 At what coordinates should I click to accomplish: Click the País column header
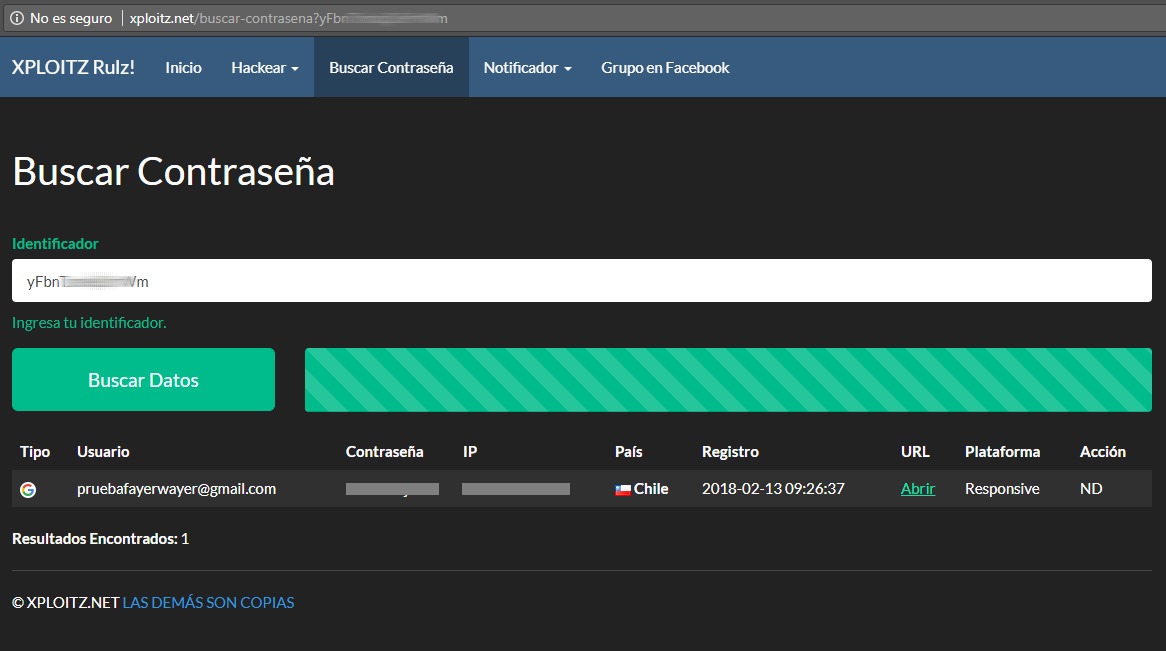tap(628, 452)
